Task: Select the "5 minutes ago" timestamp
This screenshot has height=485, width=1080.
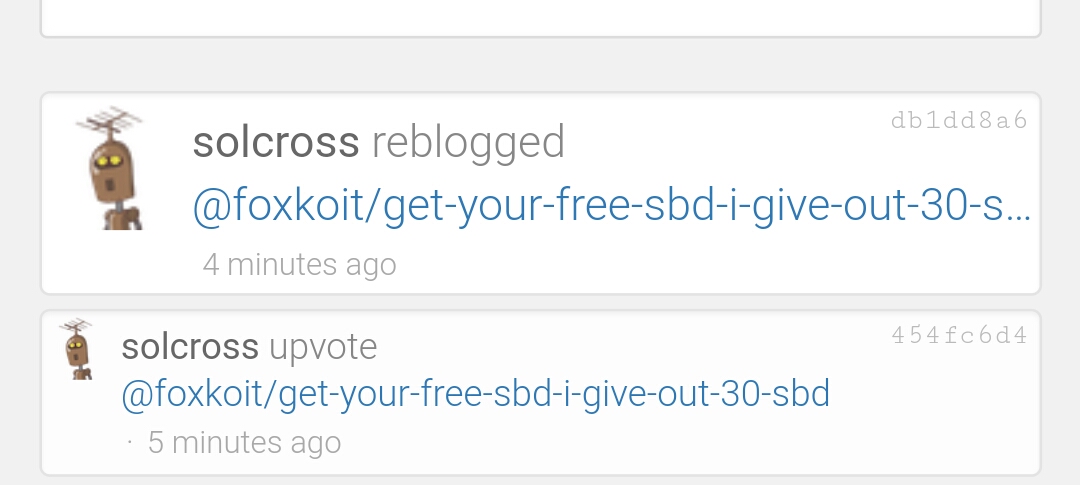Action: pos(245,442)
